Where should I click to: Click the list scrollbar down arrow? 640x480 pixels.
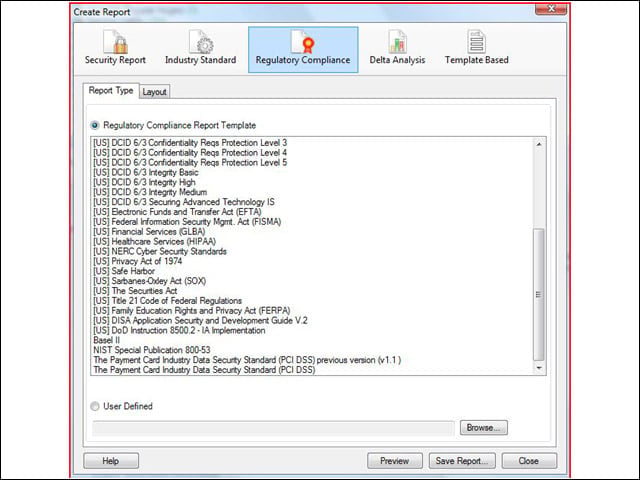[x=539, y=368]
